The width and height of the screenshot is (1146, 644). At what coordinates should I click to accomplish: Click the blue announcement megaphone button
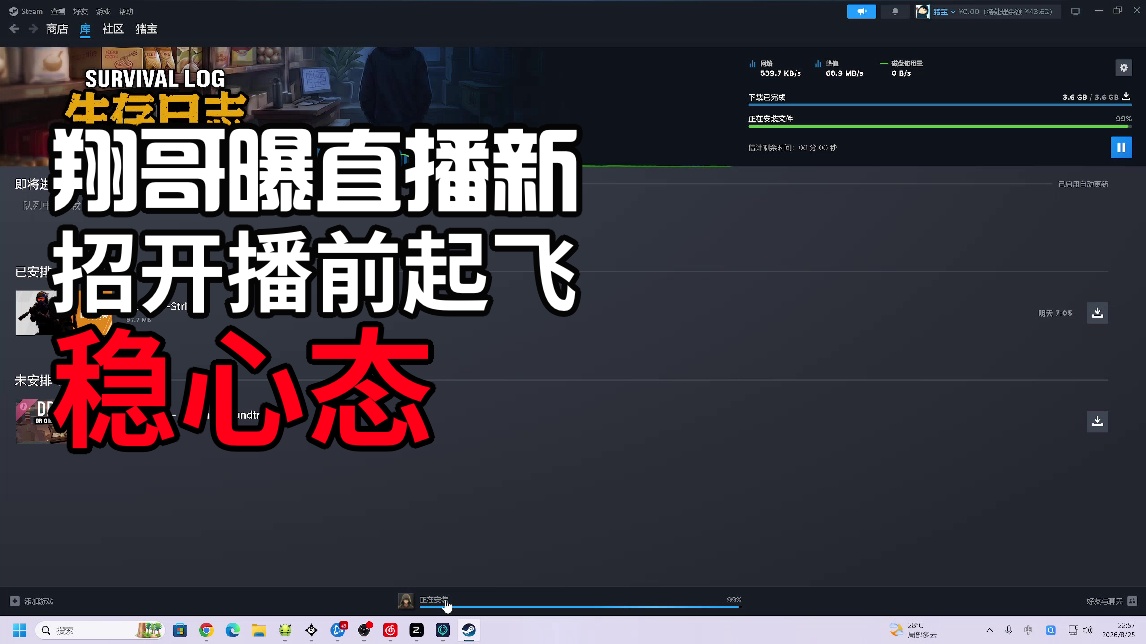[x=861, y=11]
